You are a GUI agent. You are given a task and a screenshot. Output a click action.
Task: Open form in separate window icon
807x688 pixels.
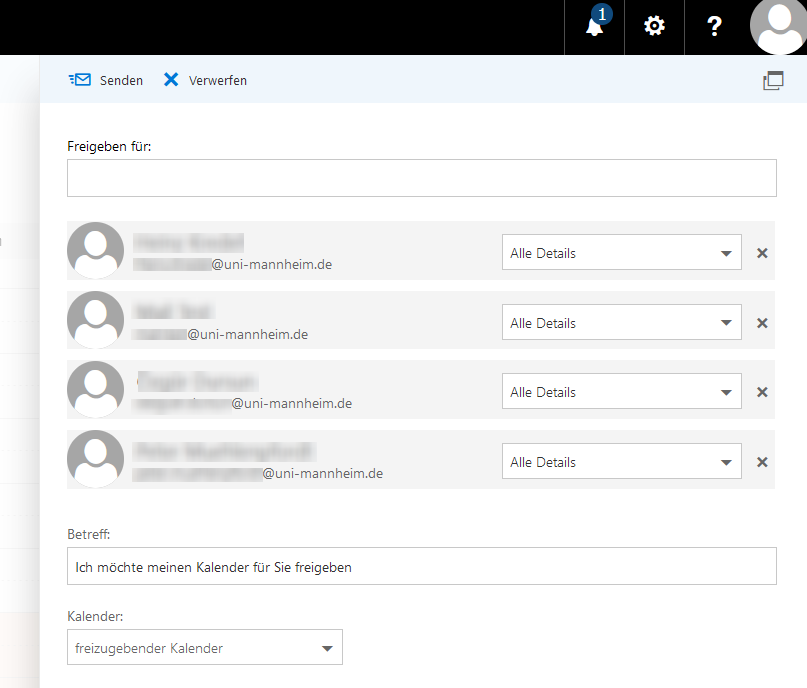point(773,81)
